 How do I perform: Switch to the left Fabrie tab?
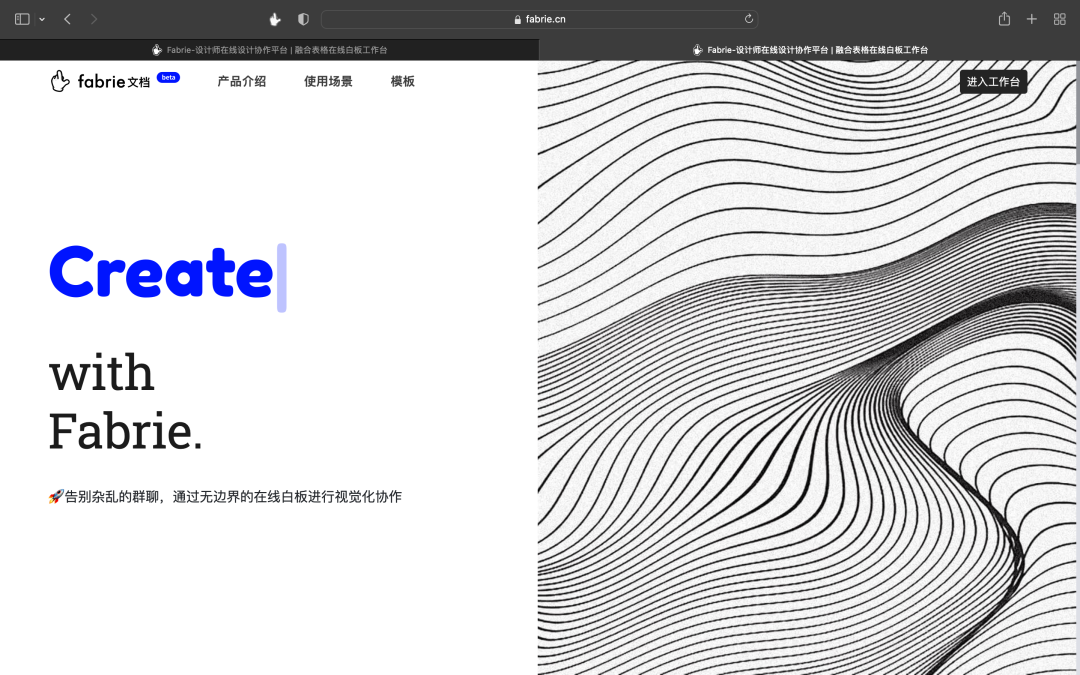tap(269, 50)
